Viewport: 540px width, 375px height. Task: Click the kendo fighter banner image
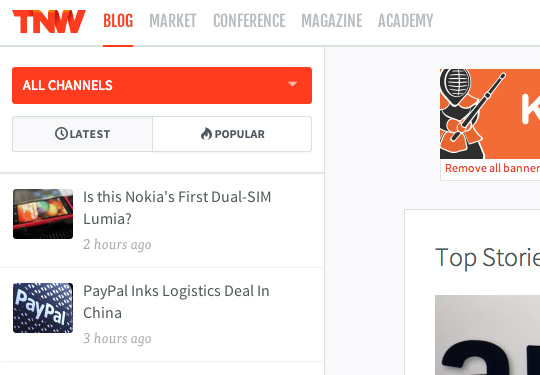490,114
